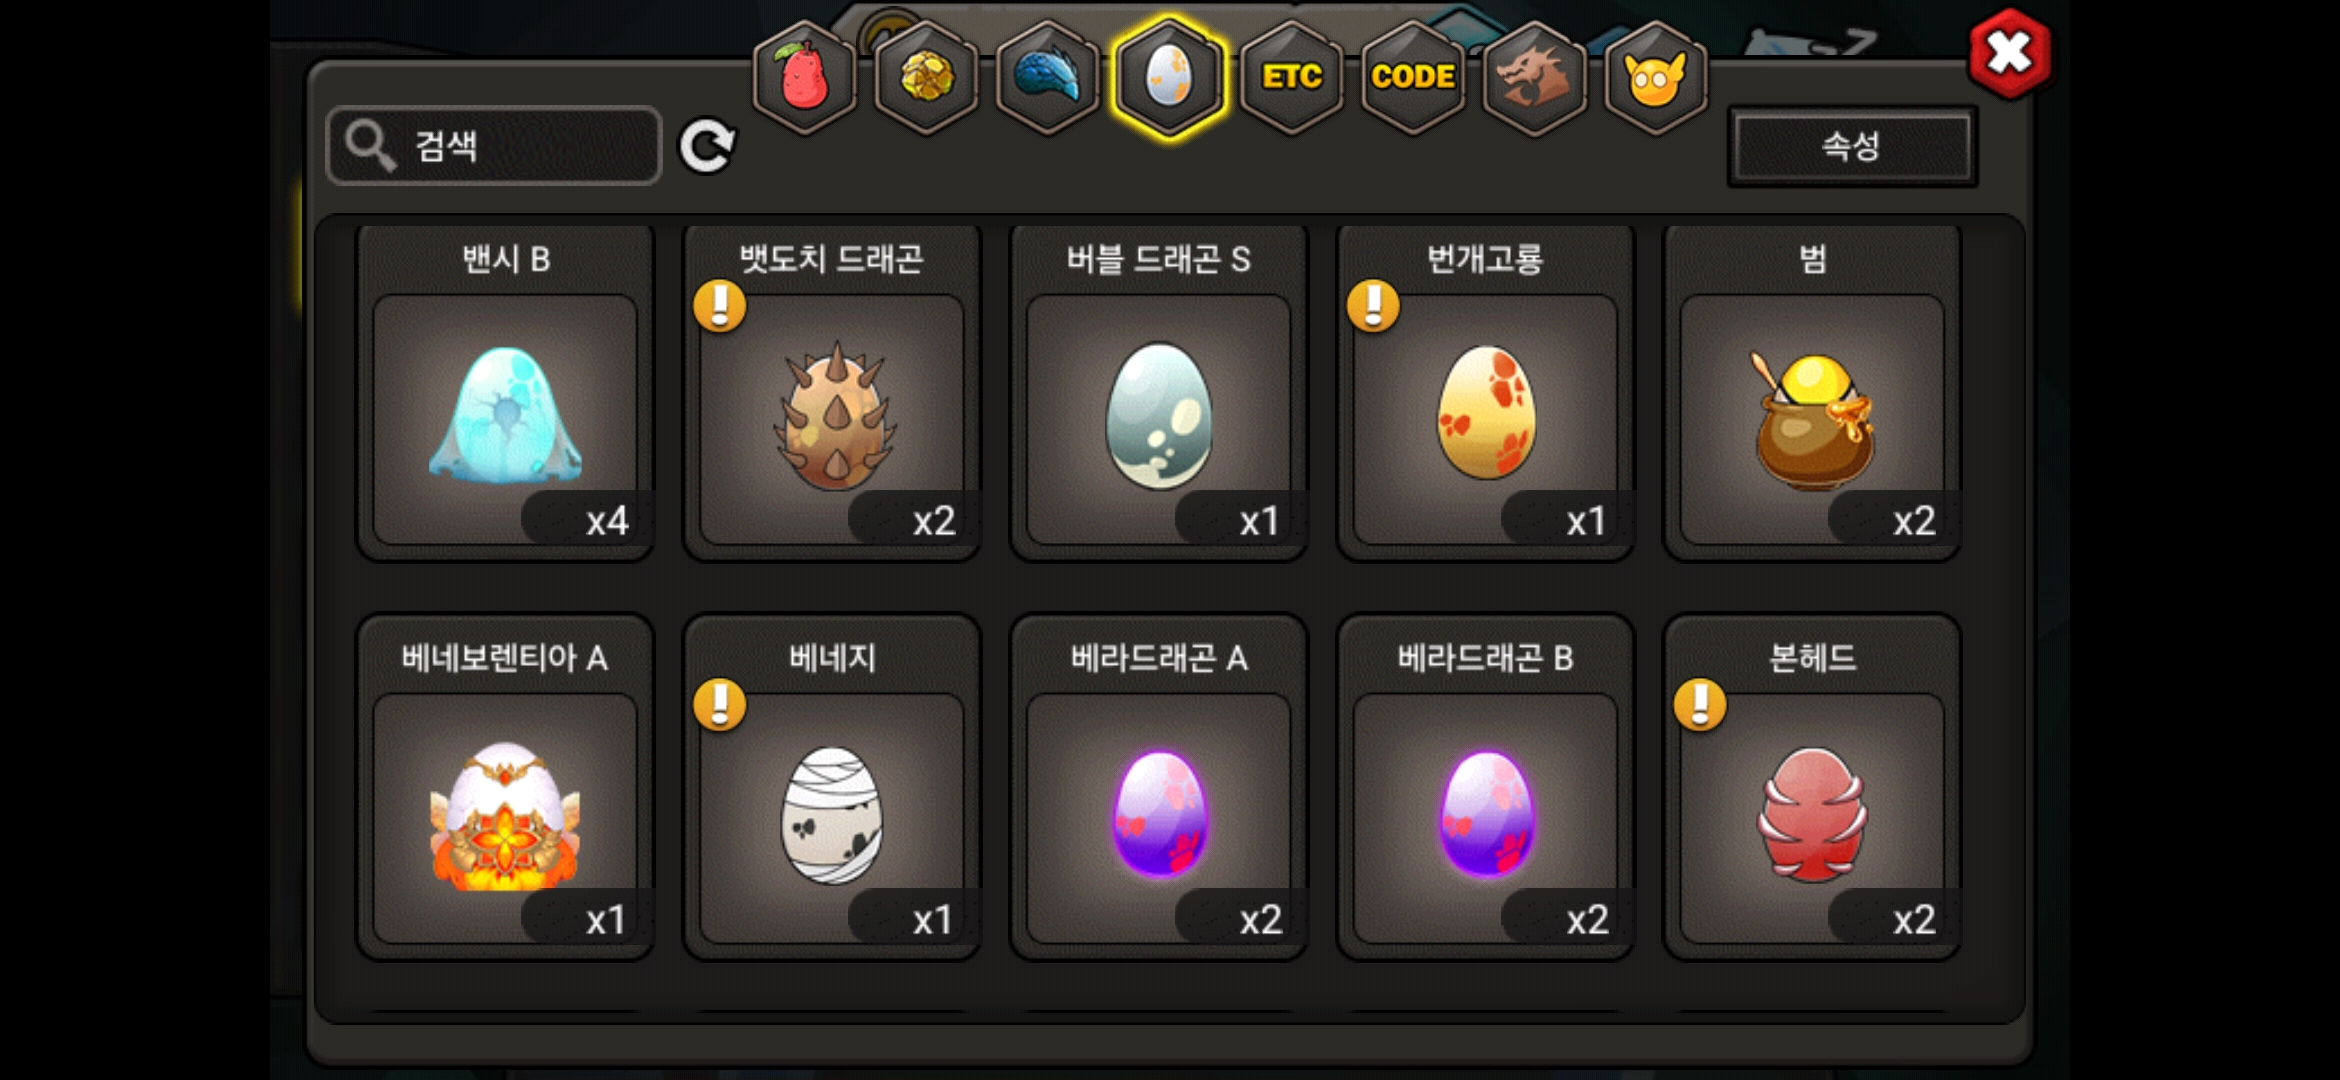This screenshot has height=1080, width=2340.
Task: Close the inventory with the red X
Action: [x=2009, y=53]
